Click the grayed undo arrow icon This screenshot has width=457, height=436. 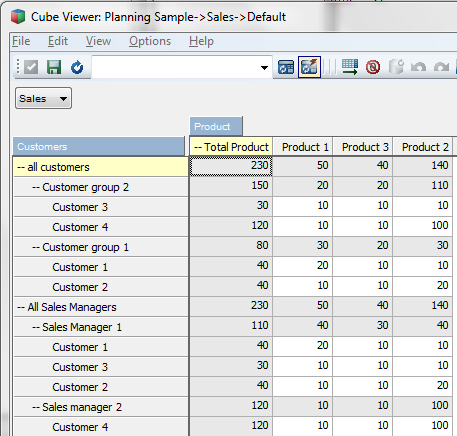click(418, 67)
